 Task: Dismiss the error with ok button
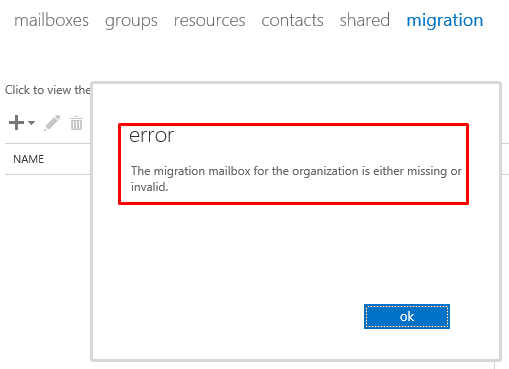(x=407, y=316)
